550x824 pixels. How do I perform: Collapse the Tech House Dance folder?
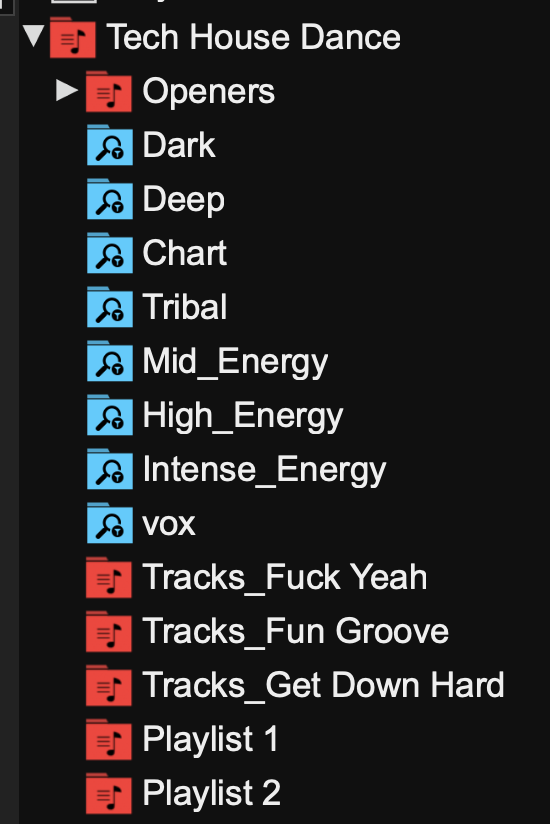pos(34,36)
